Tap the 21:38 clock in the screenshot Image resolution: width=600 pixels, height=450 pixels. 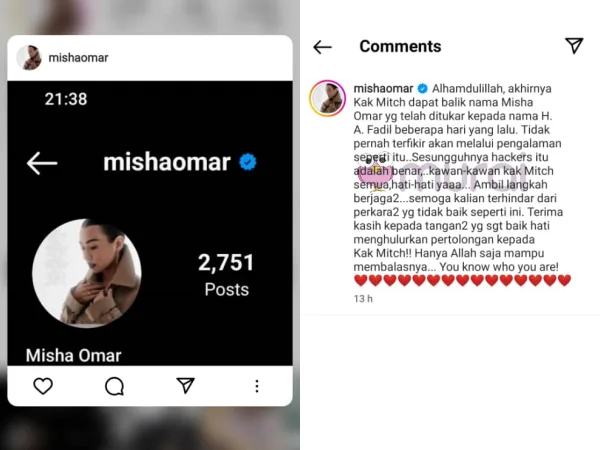point(66,99)
